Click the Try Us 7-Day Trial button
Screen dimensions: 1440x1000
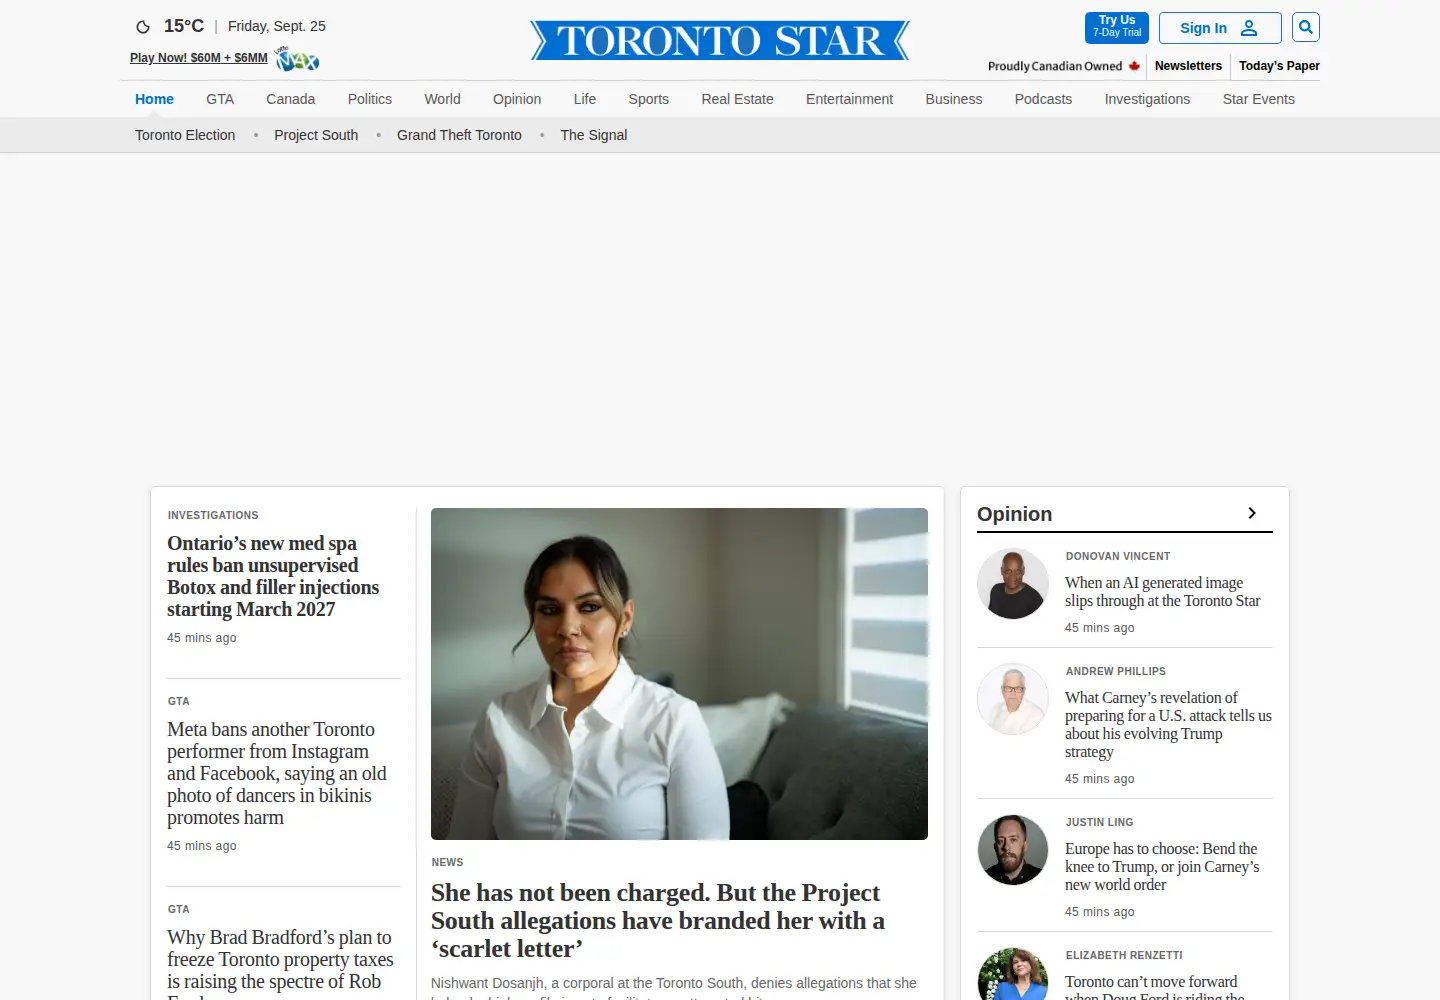[1117, 27]
